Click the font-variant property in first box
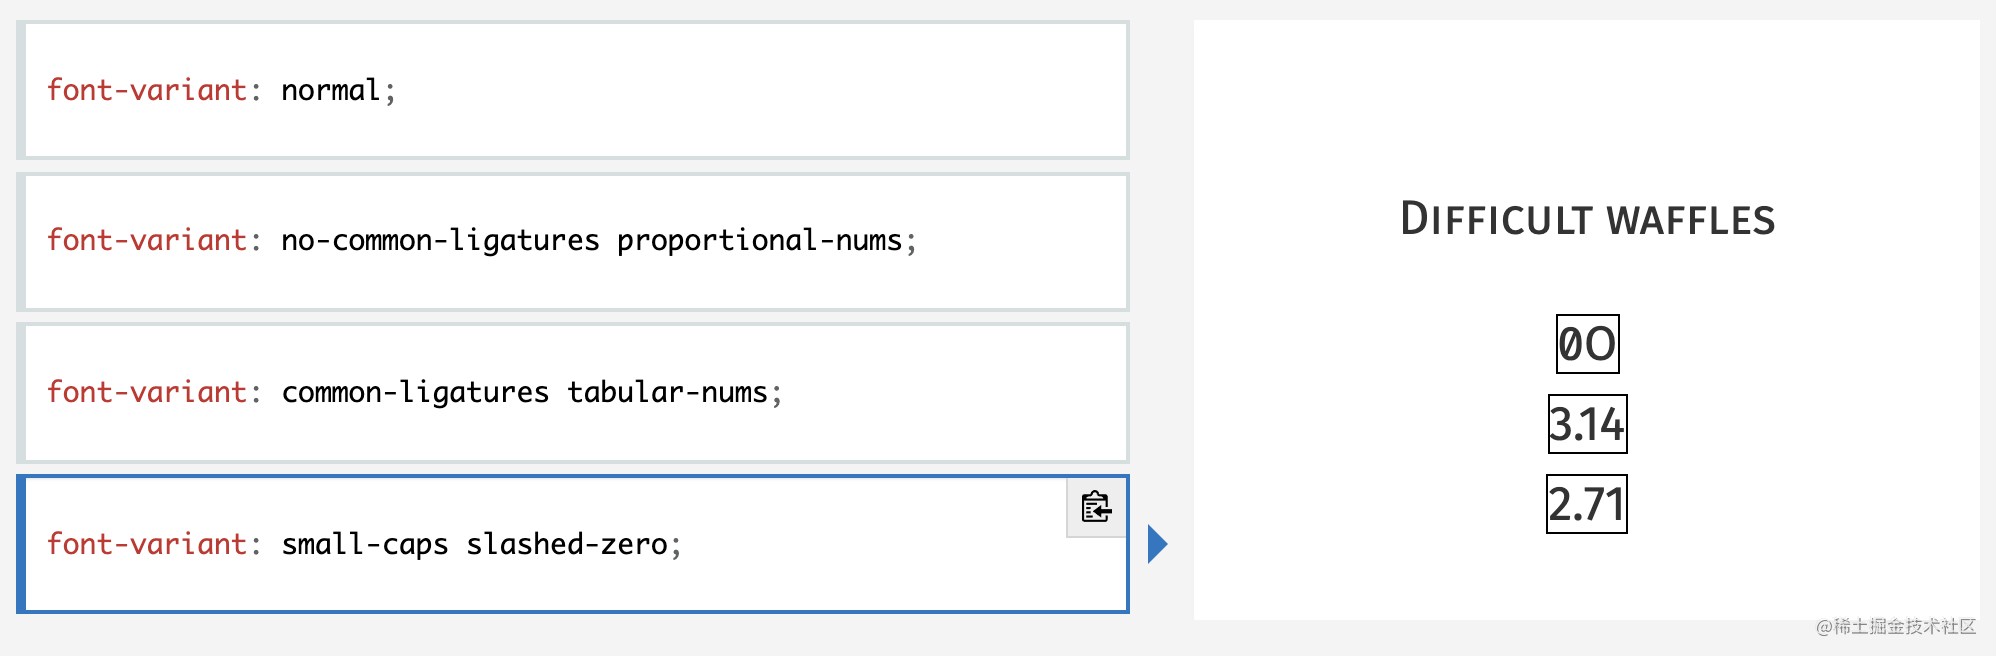The height and width of the screenshot is (656, 1996). tap(147, 90)
